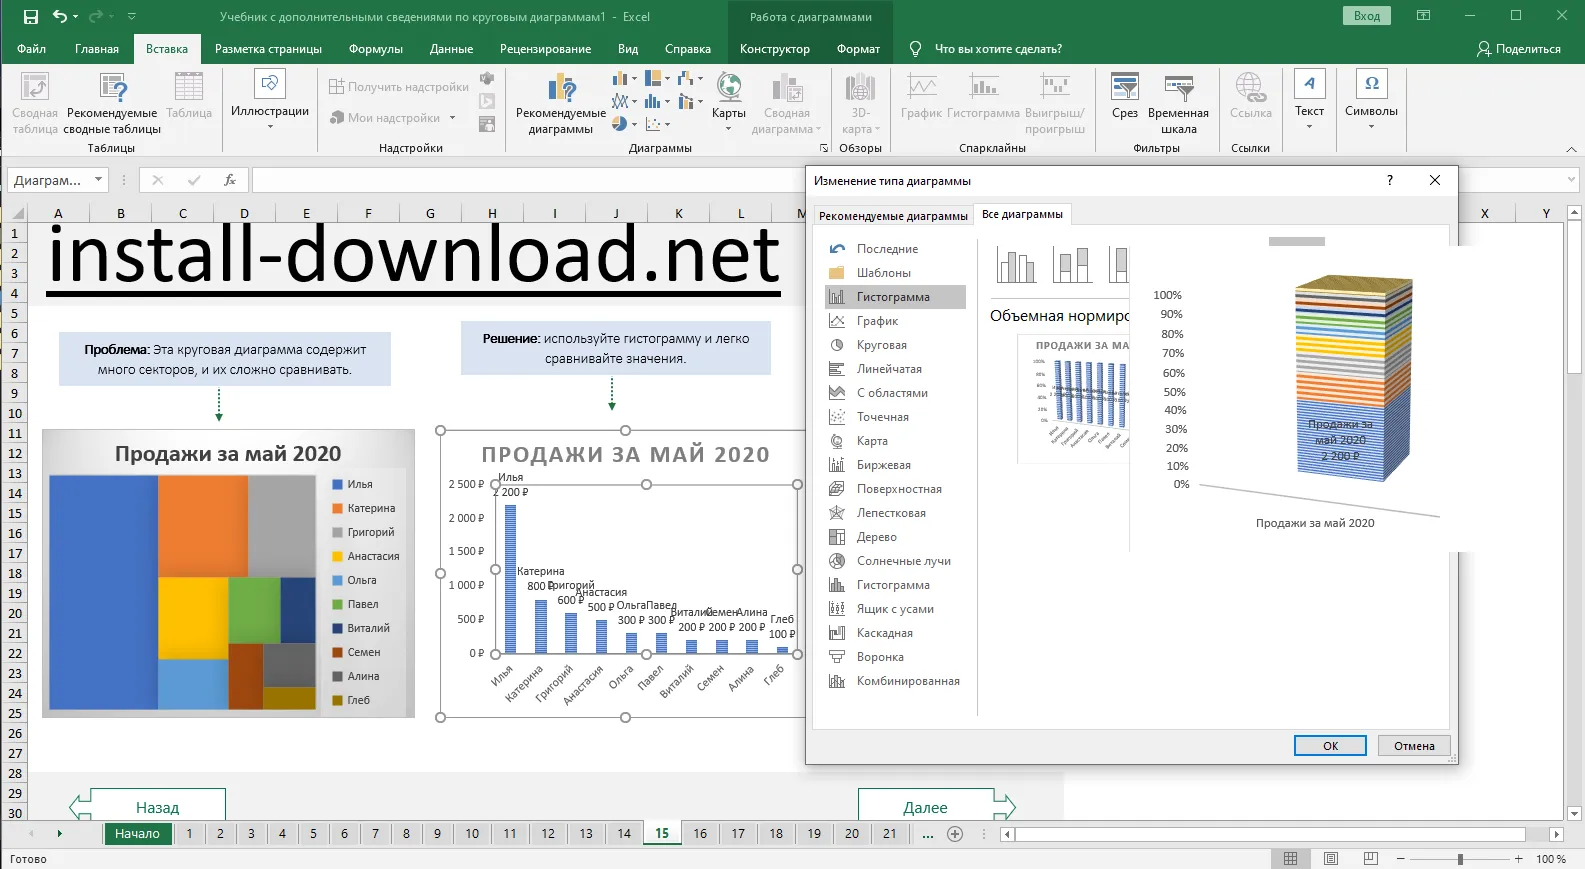Switch to normal view in status bar
1585x869 pixels.
click(1291, 859)
